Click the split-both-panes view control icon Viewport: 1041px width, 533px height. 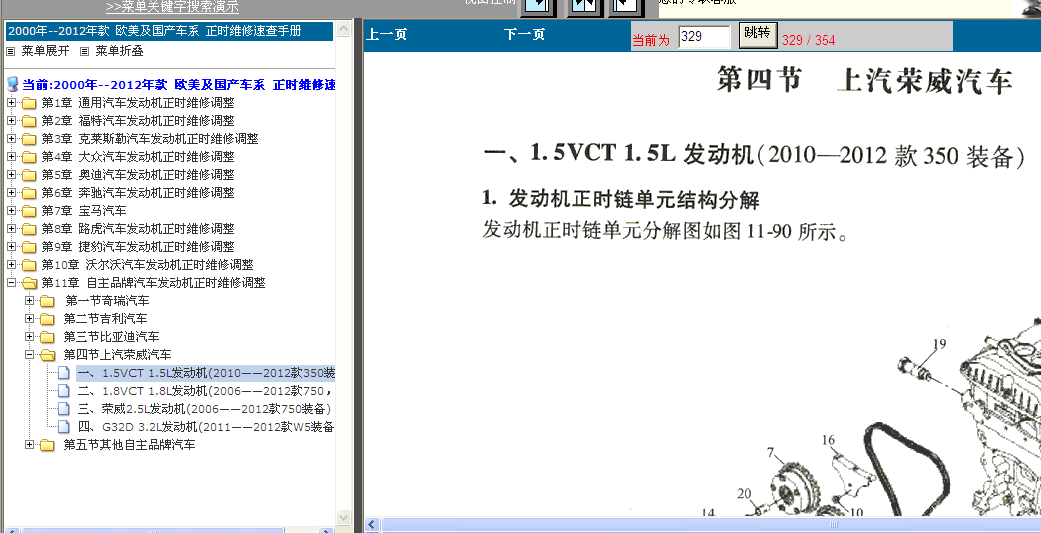(x=584, y=7)
